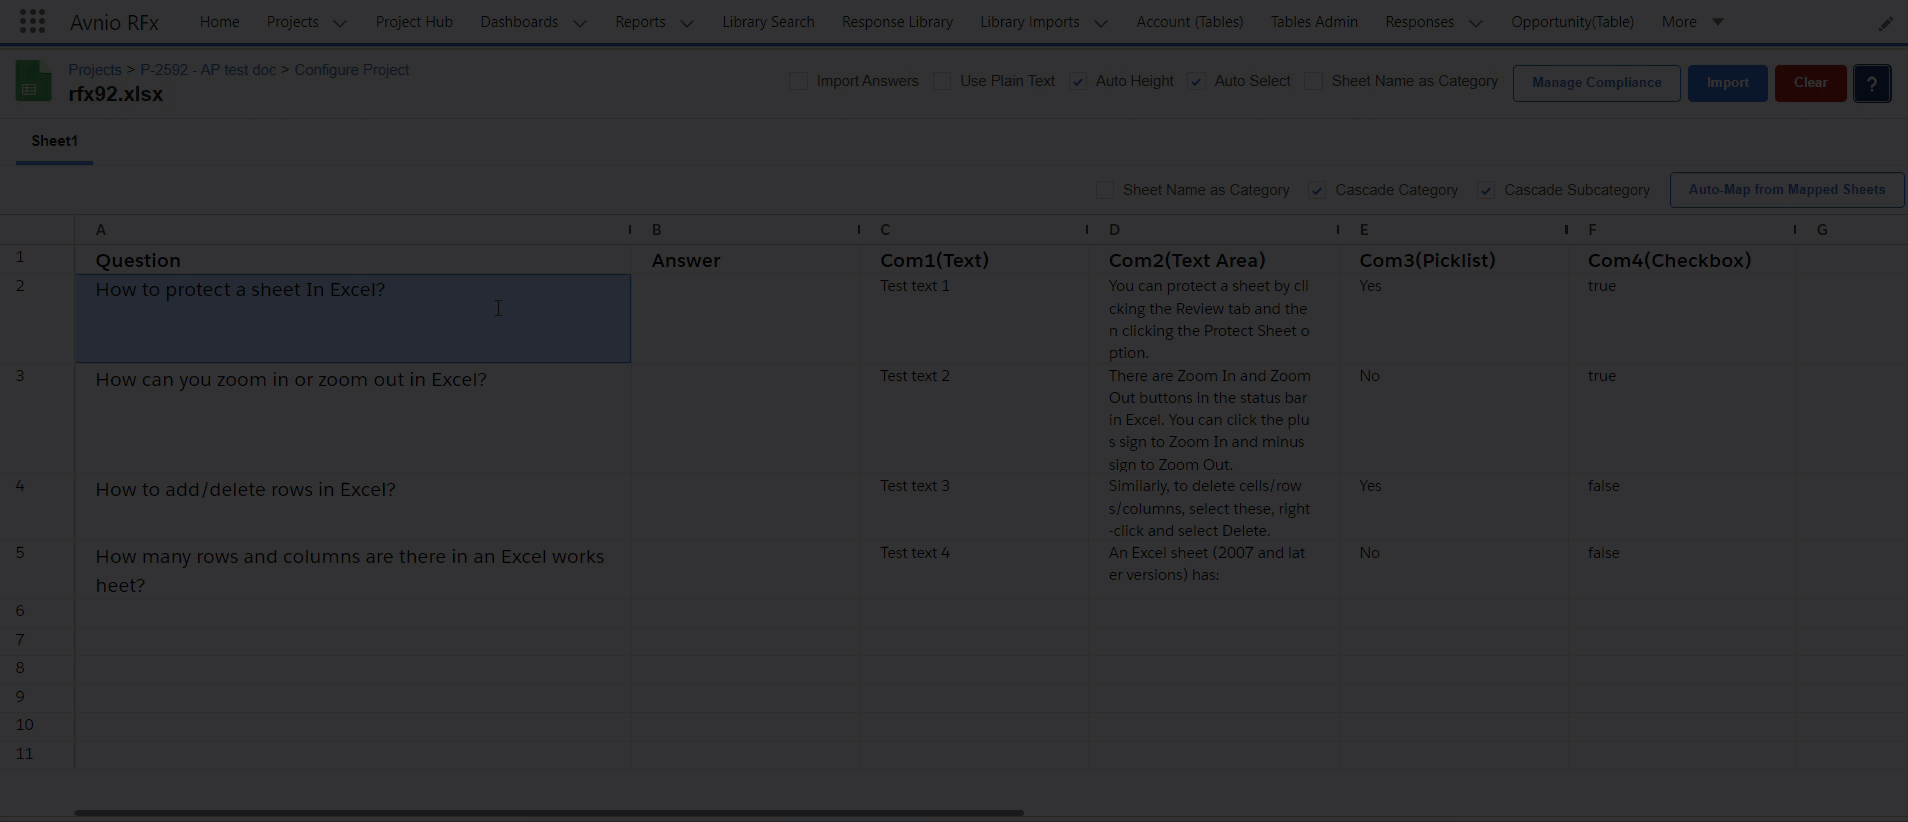Enable the Import Answers checkbox

coord(798,82)
